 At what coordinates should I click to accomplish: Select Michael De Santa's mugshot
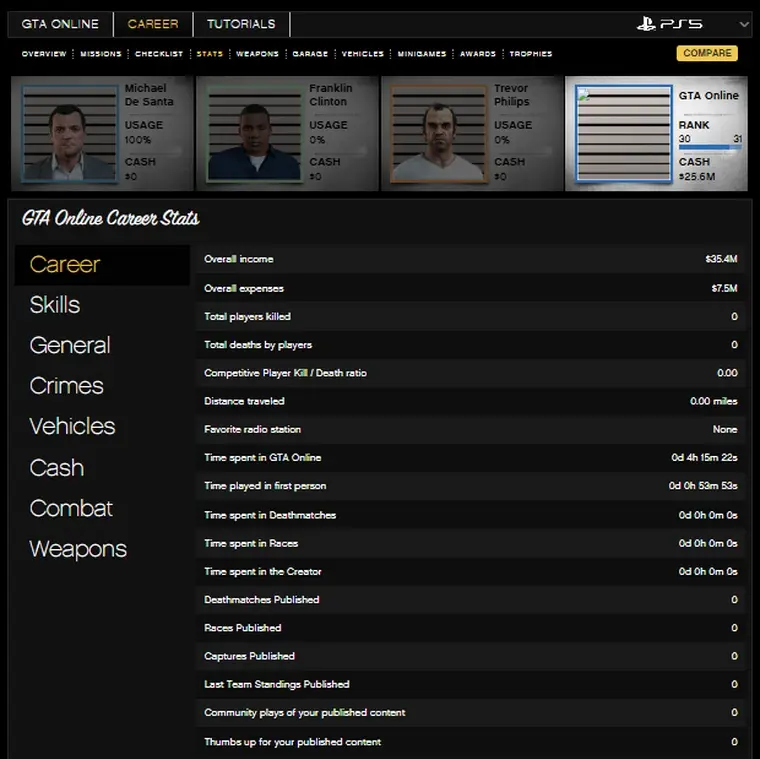[x=68, y=135]
